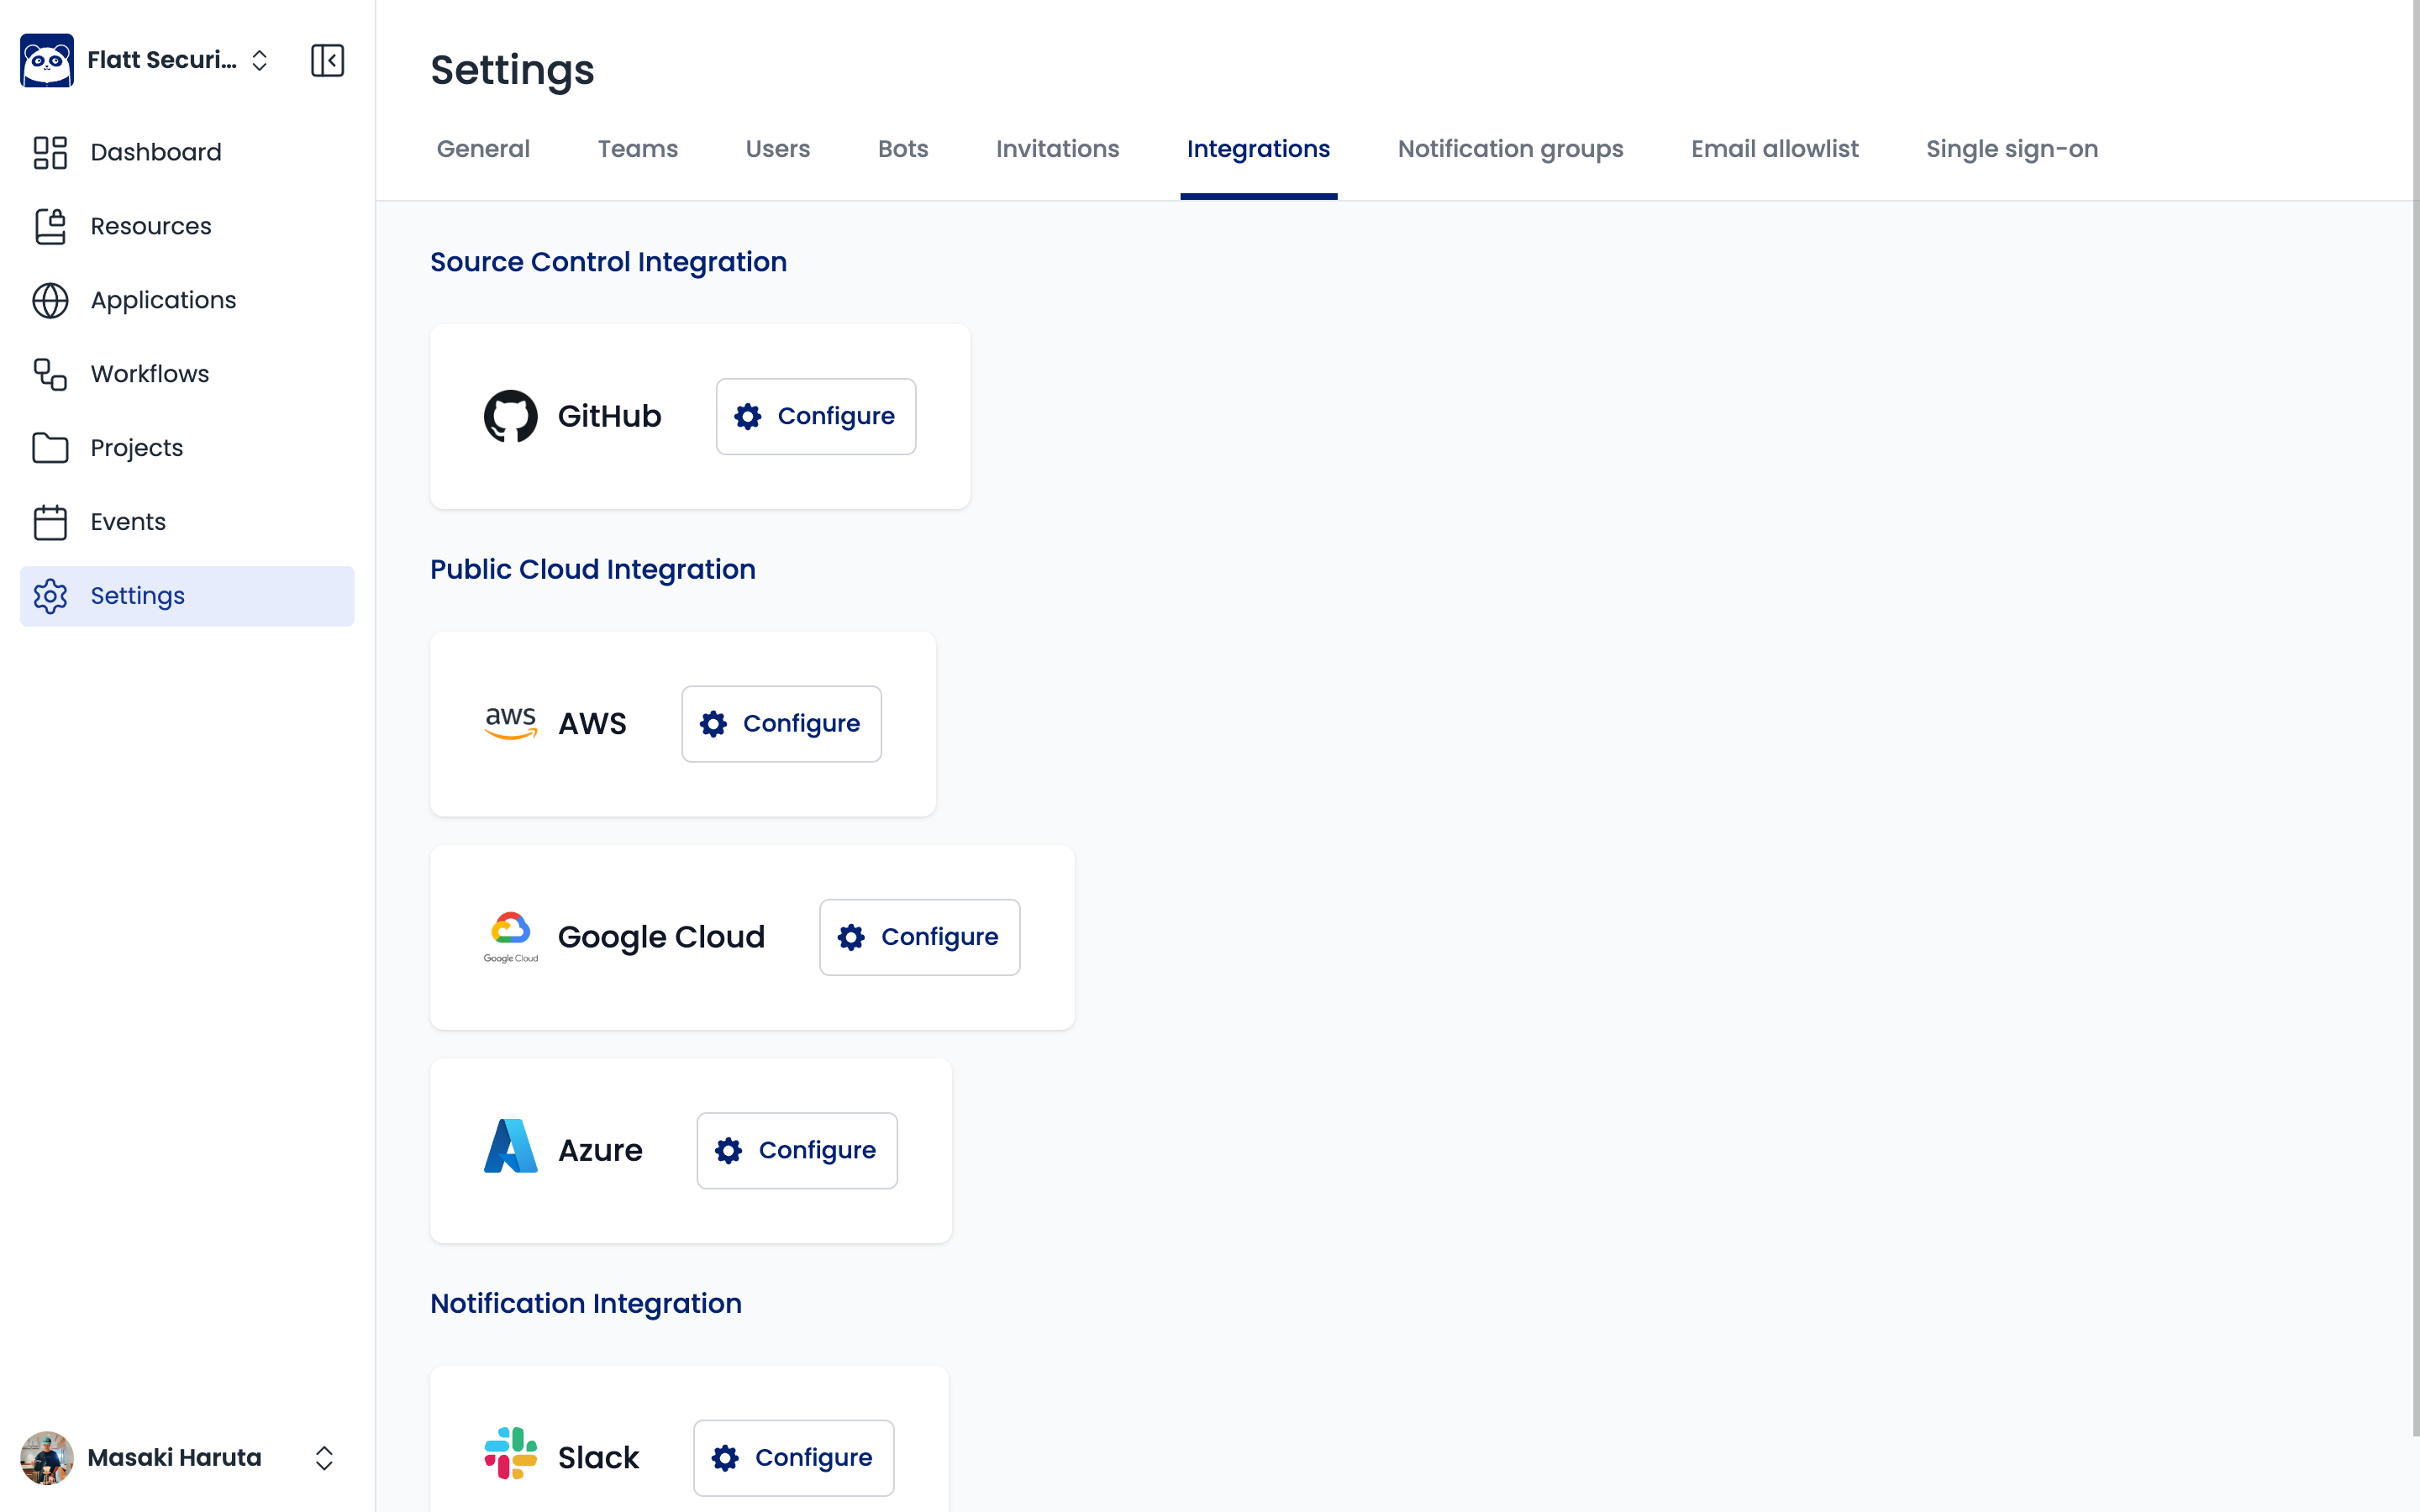Click the gear icon in Slack Configure

click(725, 1458)
